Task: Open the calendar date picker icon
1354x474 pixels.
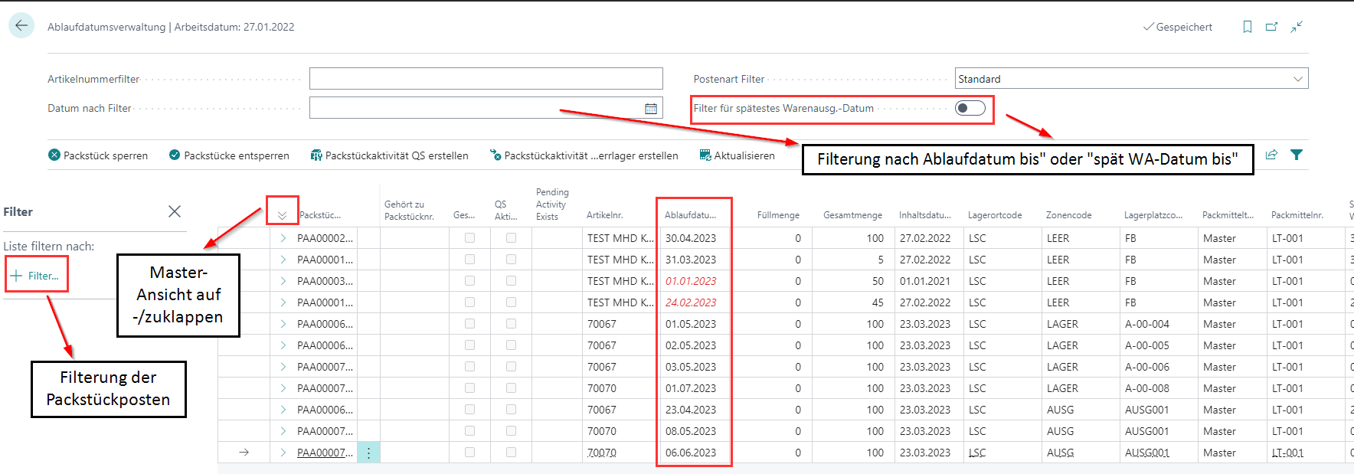Action: point(651,108)
